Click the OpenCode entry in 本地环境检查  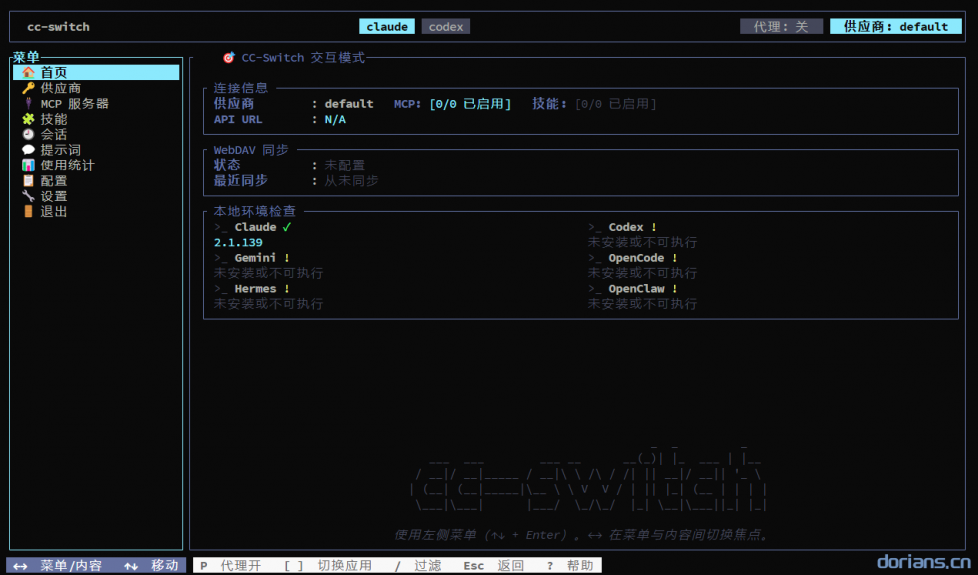632,258
